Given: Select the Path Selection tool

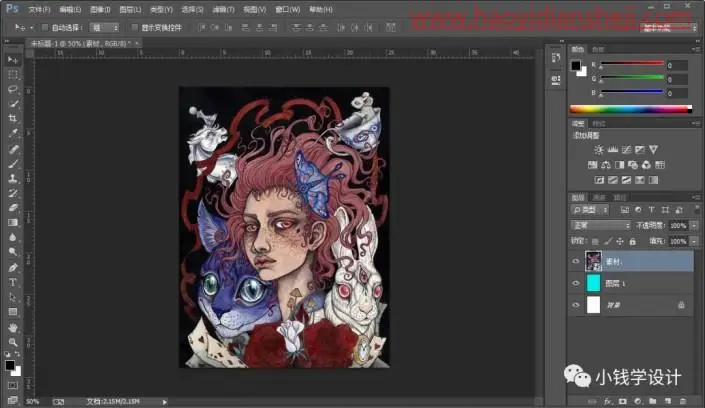Looking at the screenshot, I should [x=13, y=297].
